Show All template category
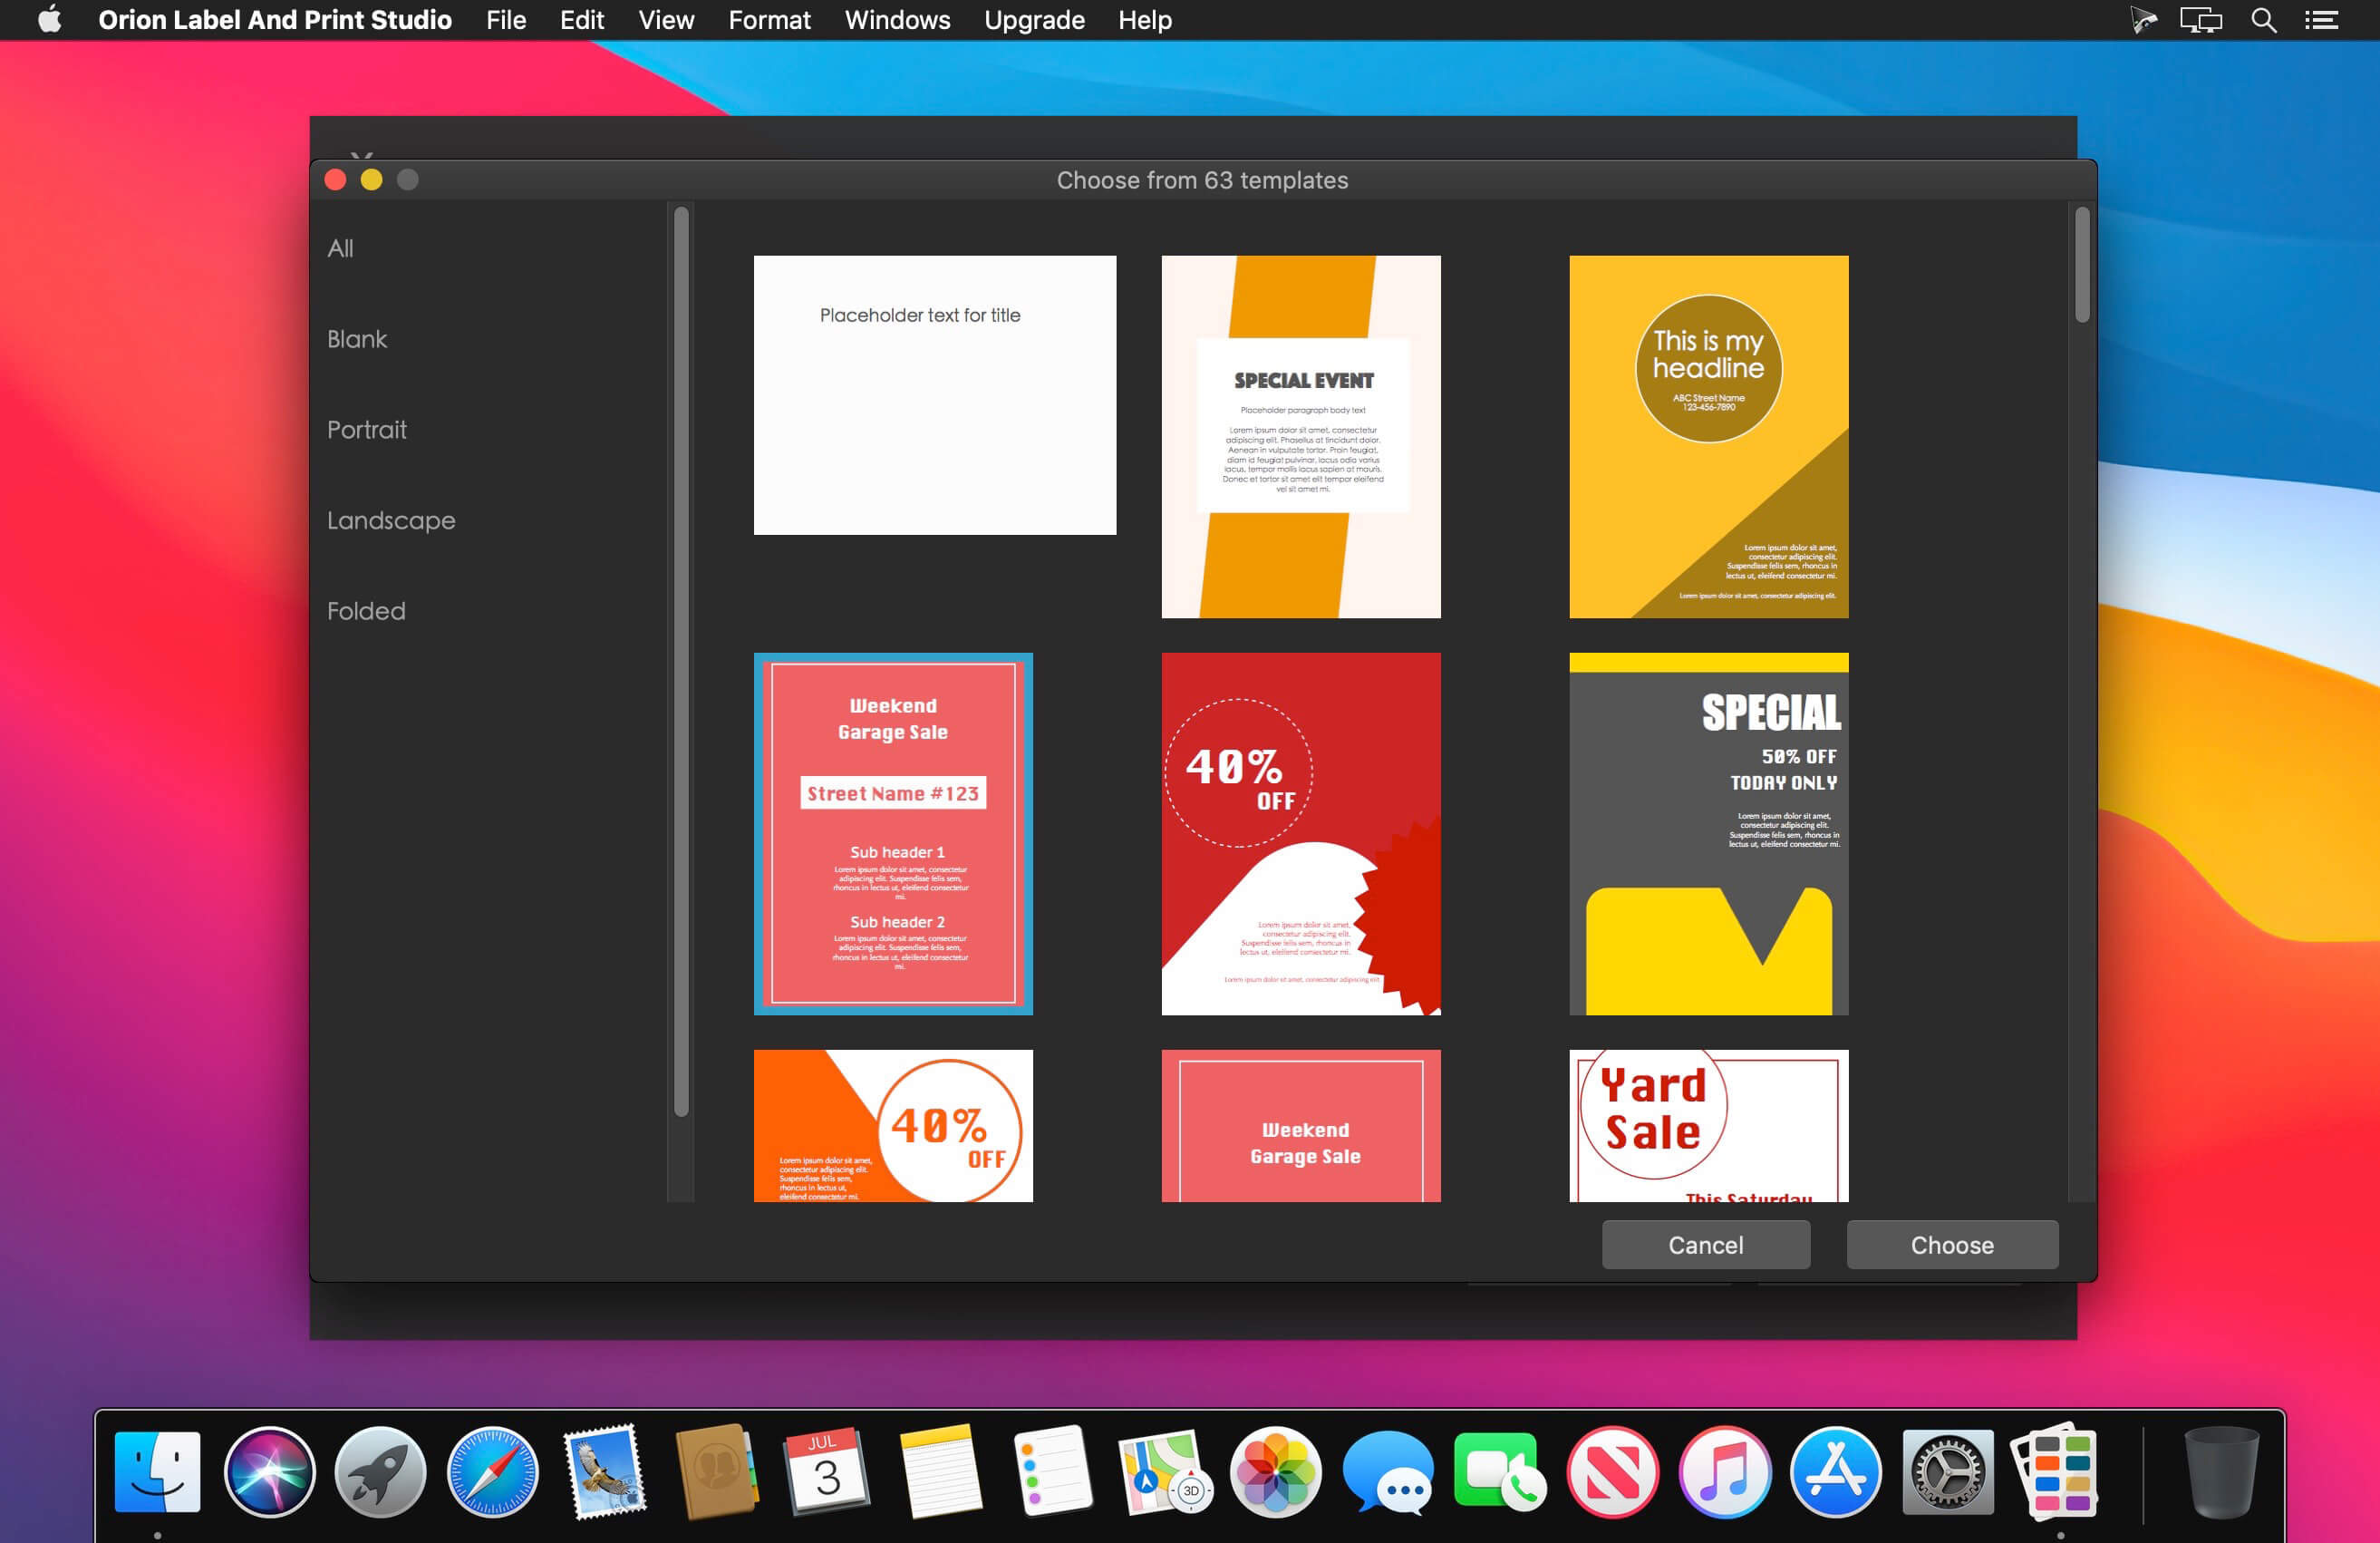 pyautogui.click(x=340, y=248)
